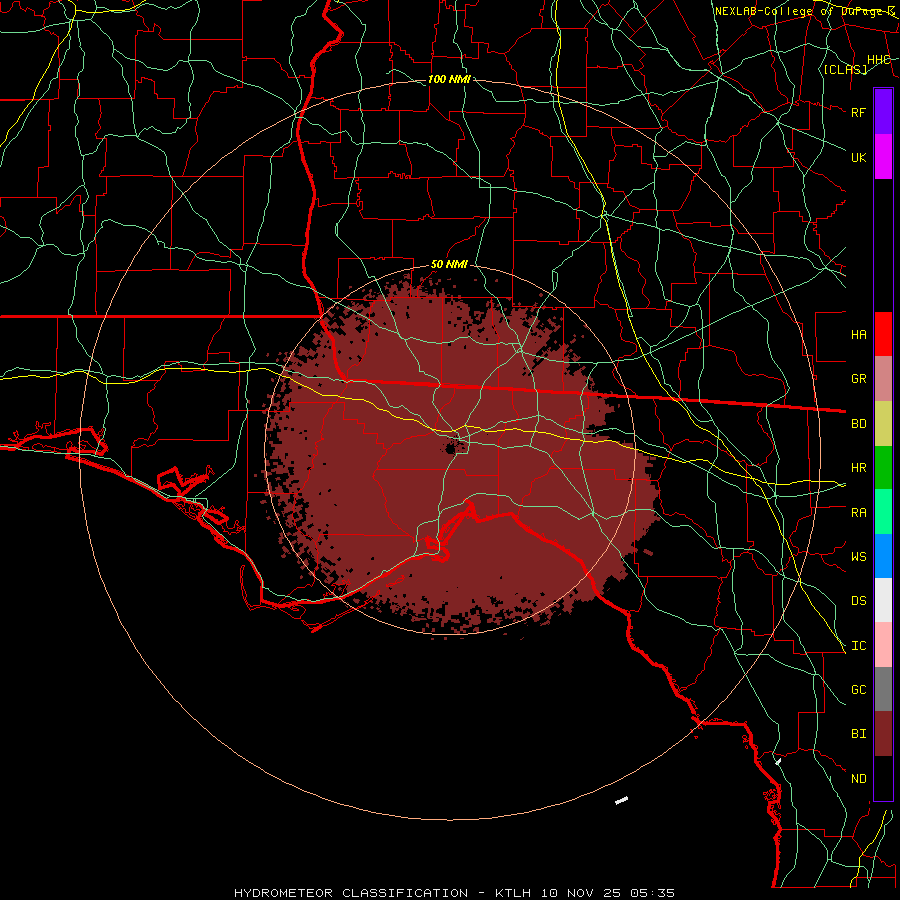Click the [CLAS] unit label
900x900 pixels.
click(845, 69)
